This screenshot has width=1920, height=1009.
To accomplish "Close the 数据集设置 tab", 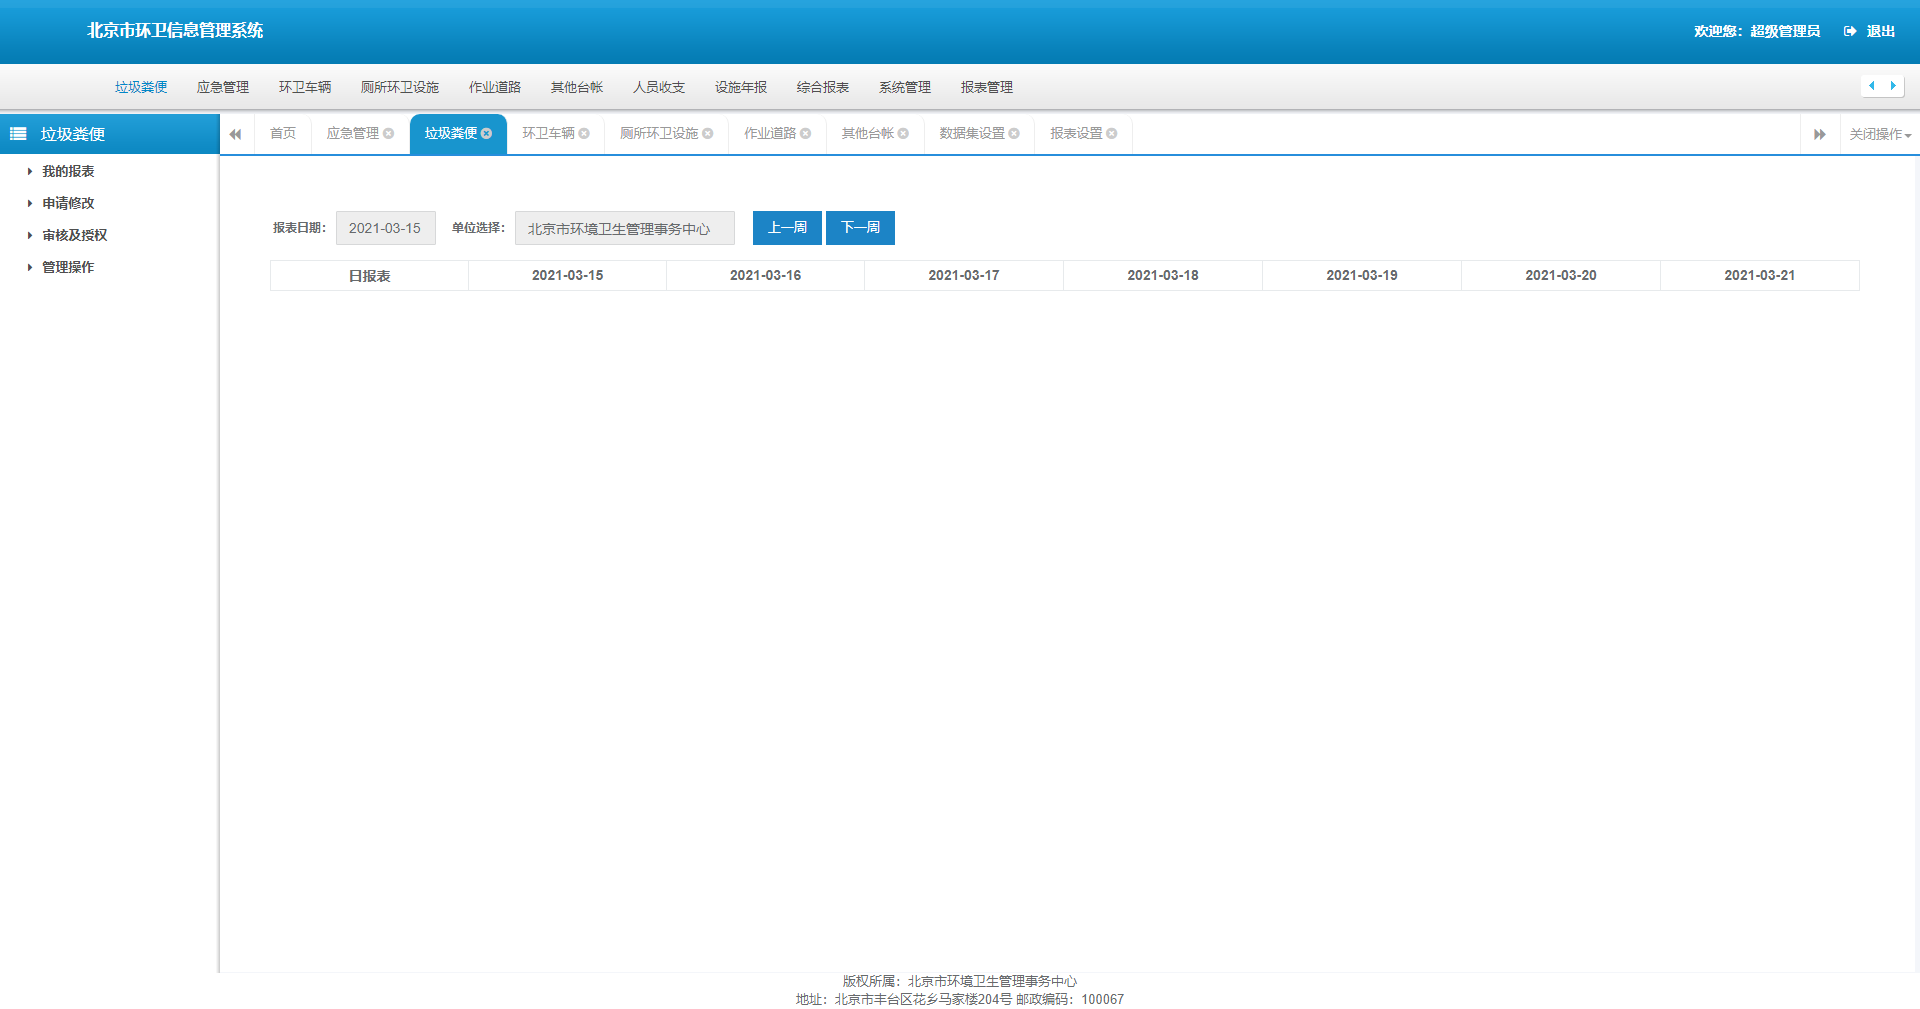I will click(1014, 134).
